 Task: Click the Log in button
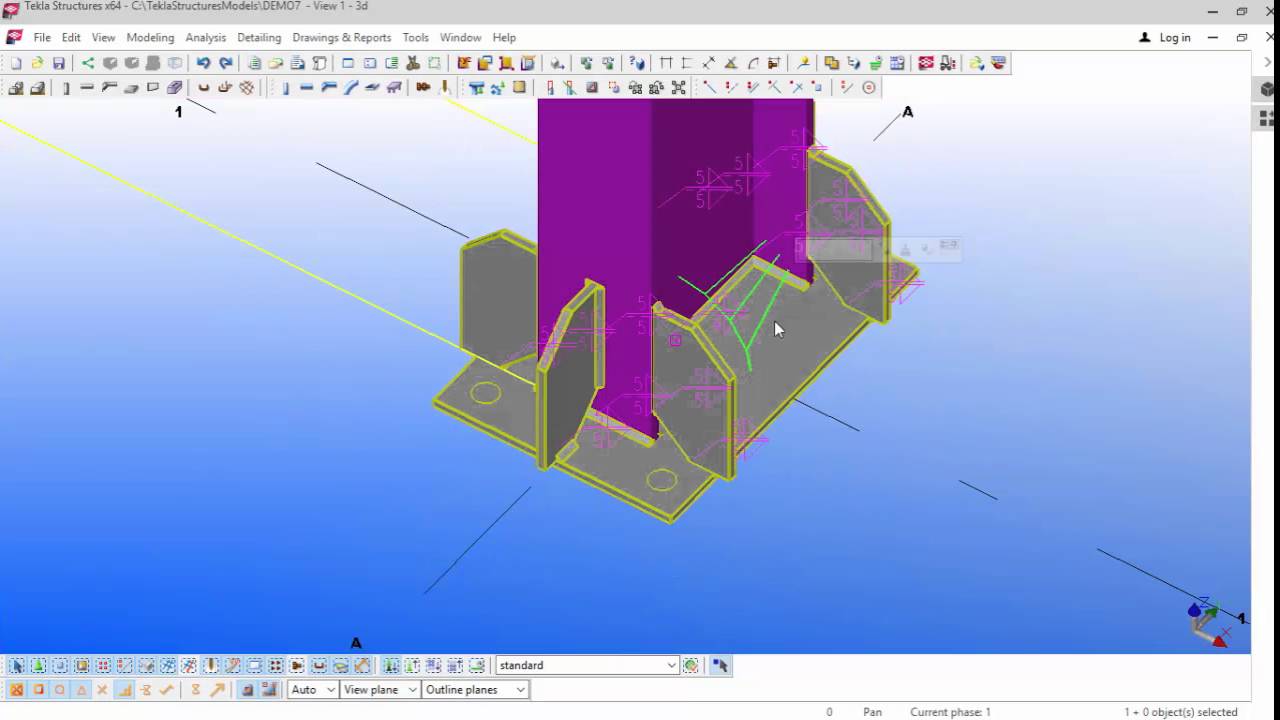[1165, 38]
